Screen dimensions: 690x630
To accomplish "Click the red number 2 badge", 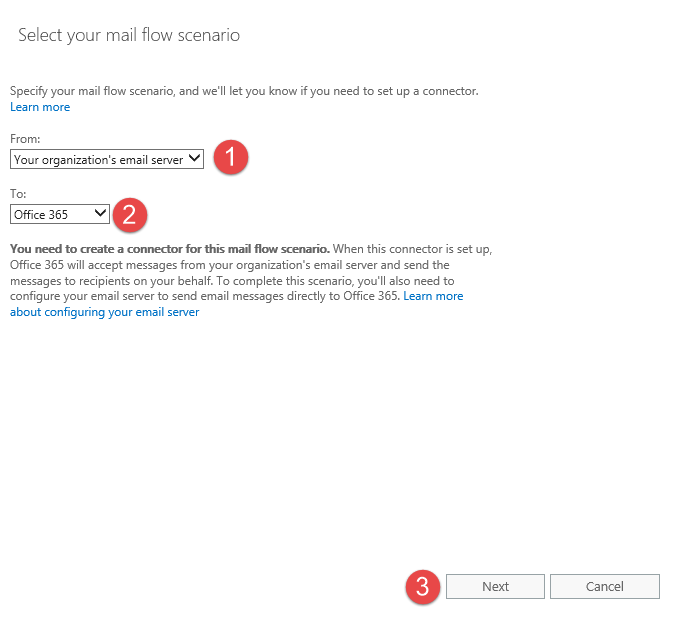I will pos(130,214).
